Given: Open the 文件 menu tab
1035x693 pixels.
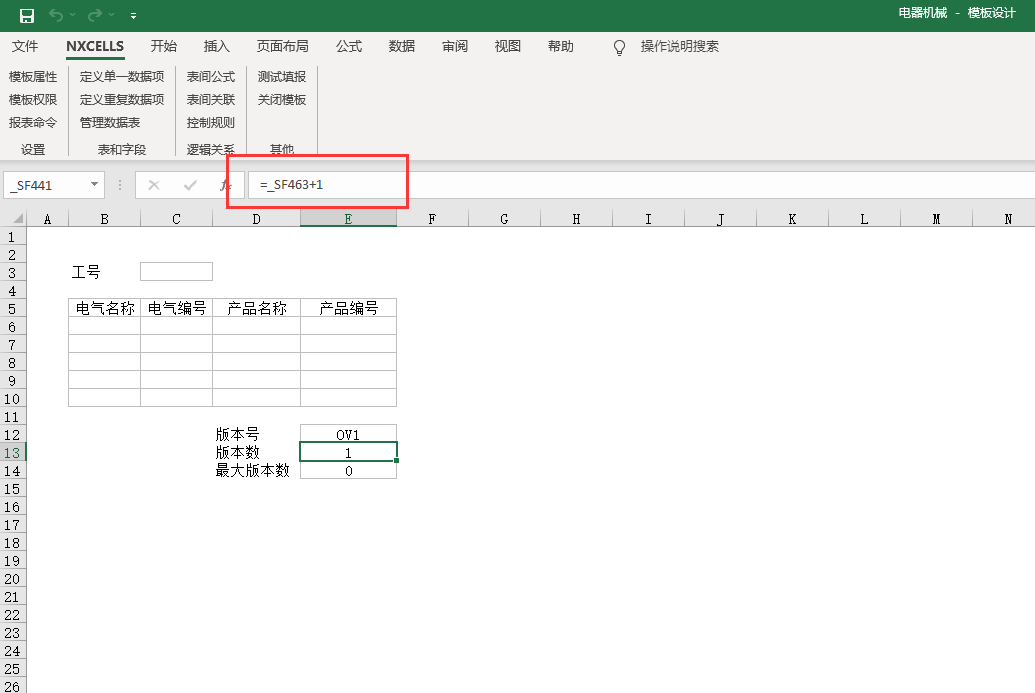Looking at the screenshot, I should [25, 46].
